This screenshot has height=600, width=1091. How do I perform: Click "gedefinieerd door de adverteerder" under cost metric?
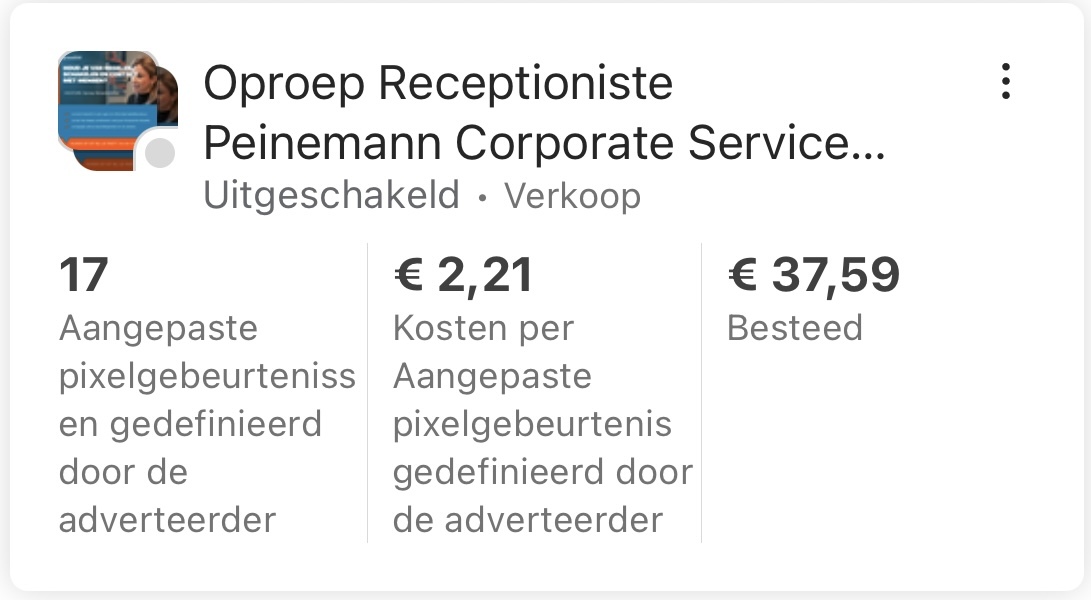coord(542,496)
